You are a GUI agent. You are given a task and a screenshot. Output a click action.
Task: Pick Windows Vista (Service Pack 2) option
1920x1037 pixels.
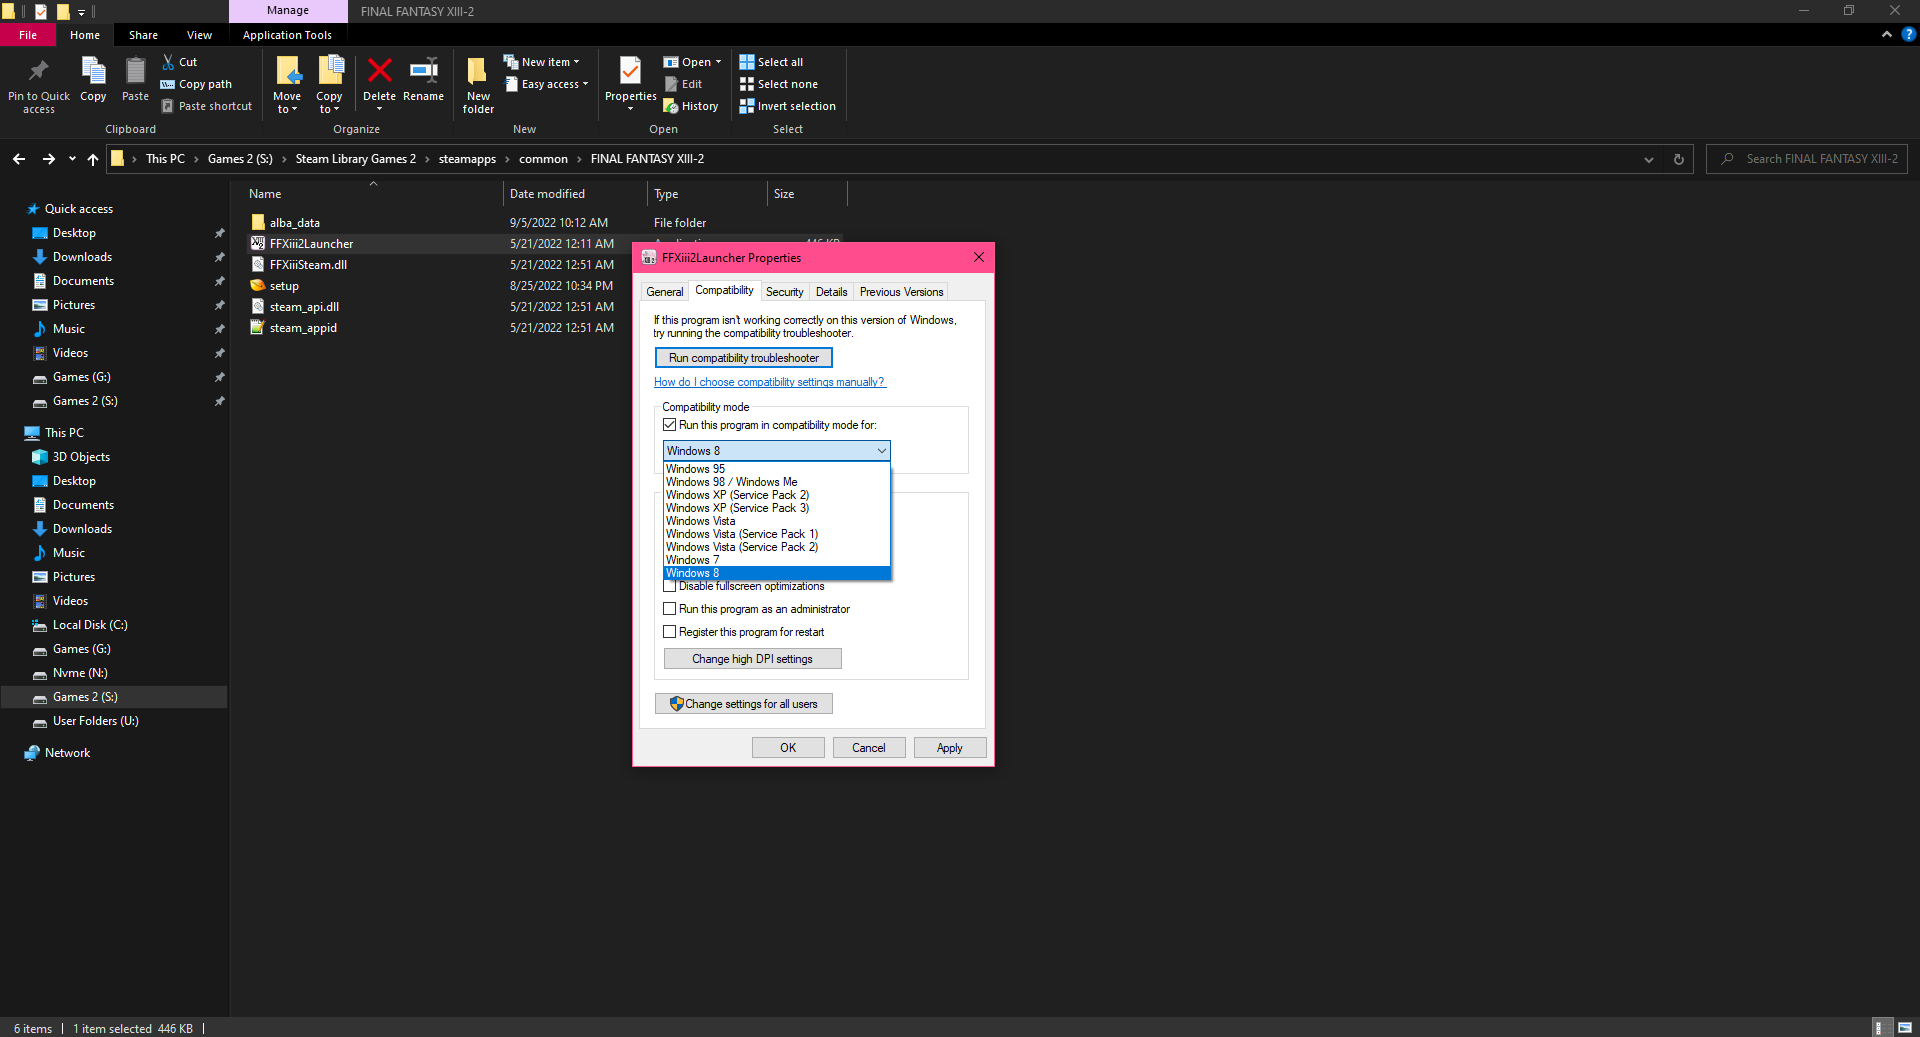[x=777, y=547]
